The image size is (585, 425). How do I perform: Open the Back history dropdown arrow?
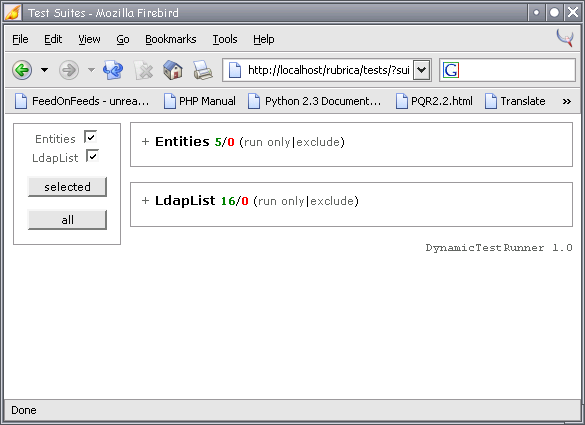click(x=44, y=70)
